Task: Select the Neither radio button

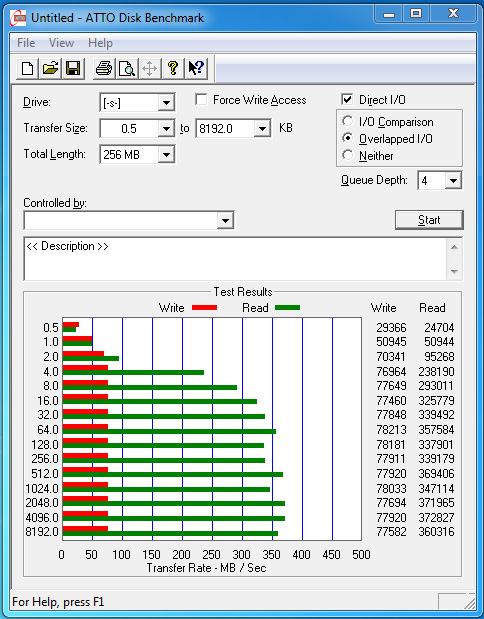Action: tap(347, 155)
